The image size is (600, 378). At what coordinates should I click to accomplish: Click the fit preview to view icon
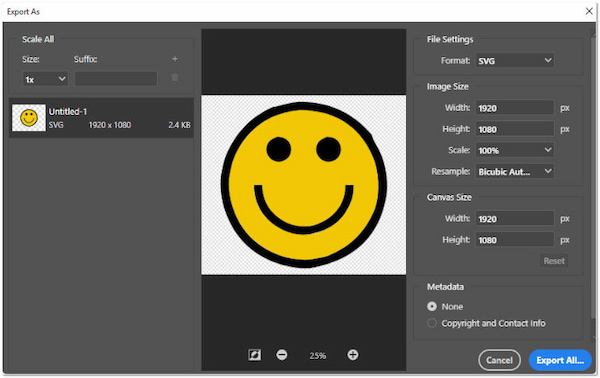point(254,355)
